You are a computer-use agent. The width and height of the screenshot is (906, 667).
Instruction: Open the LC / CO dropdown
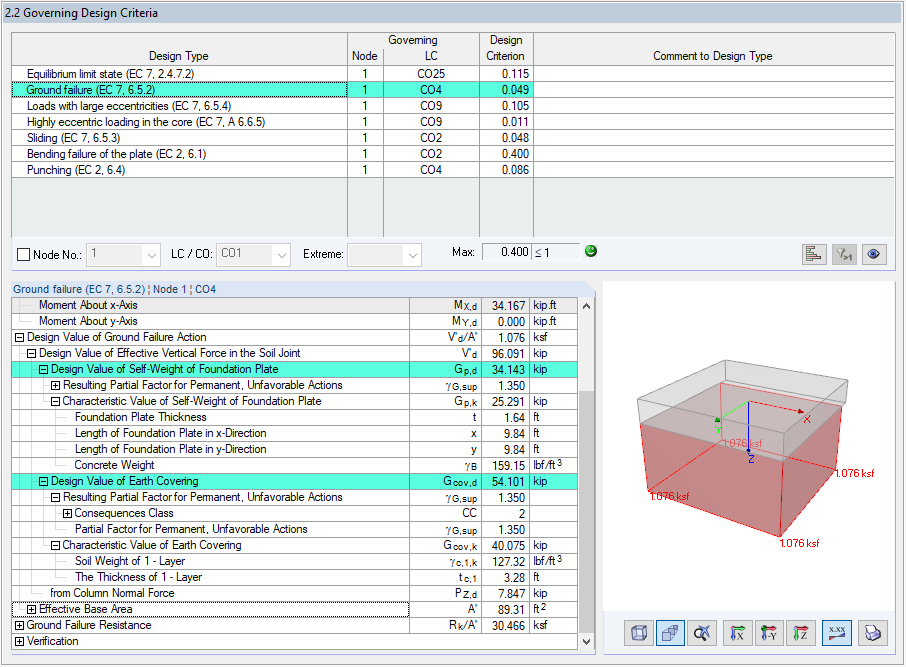(x=279, y=254)
